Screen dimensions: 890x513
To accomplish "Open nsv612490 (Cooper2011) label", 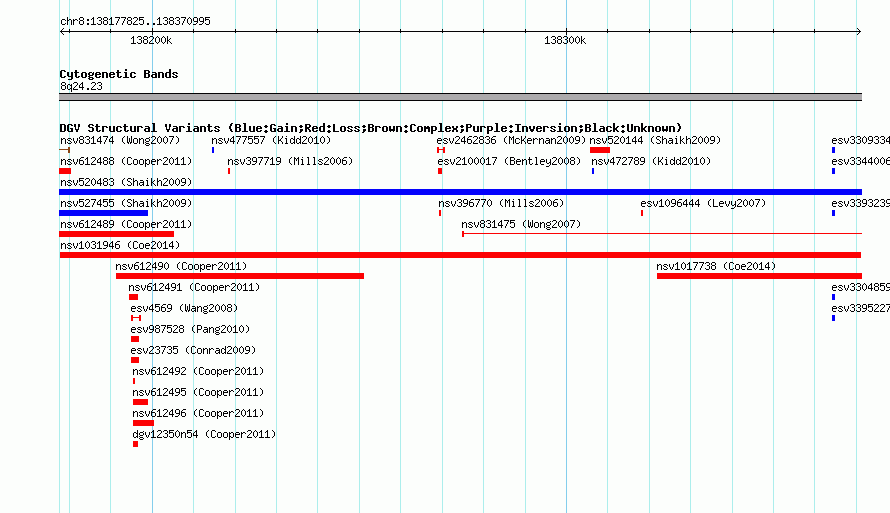I will pos(181,266).
